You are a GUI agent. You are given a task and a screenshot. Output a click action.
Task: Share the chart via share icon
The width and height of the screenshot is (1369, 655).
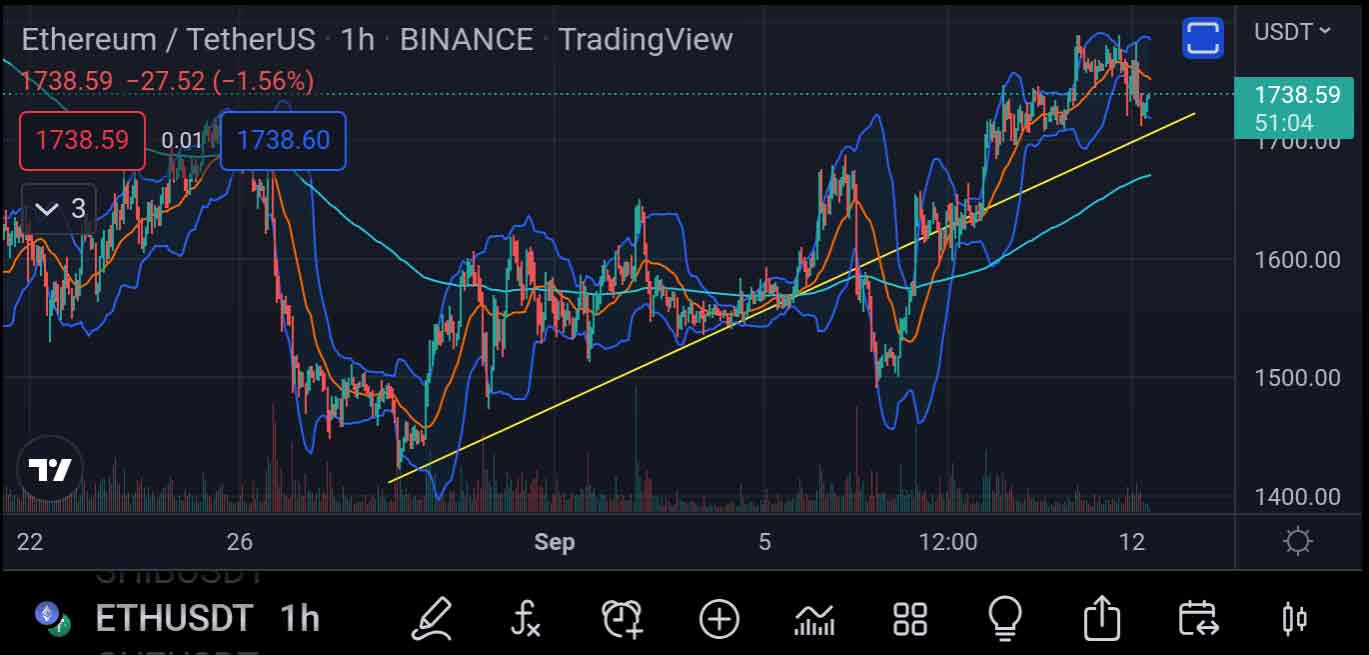click(1101, 619)
